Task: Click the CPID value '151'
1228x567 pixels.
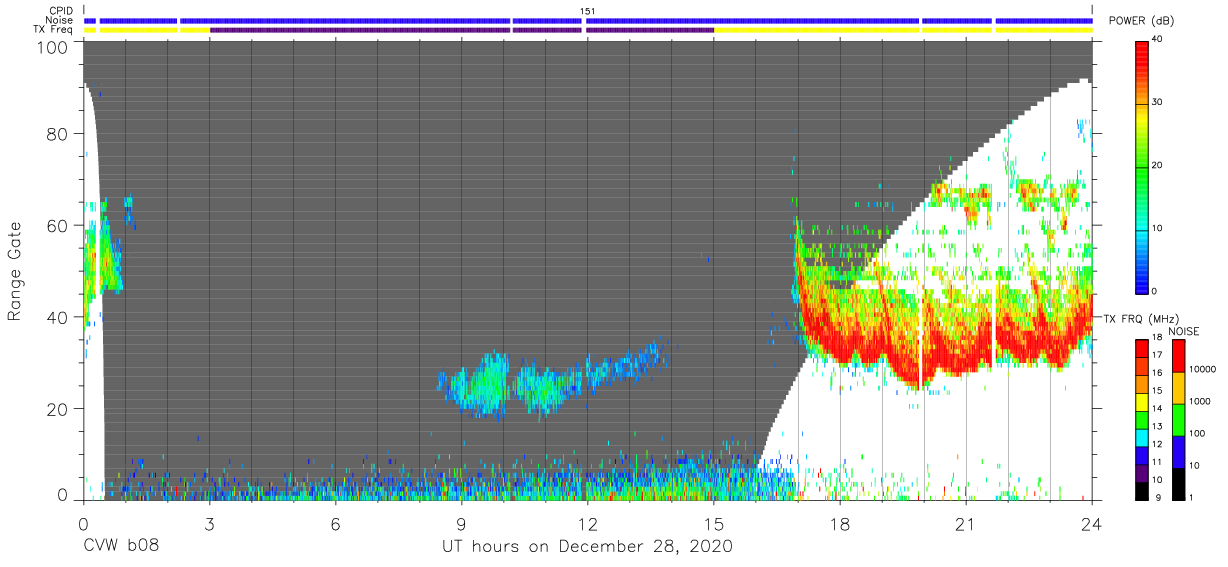Action: tap(588, 10)
